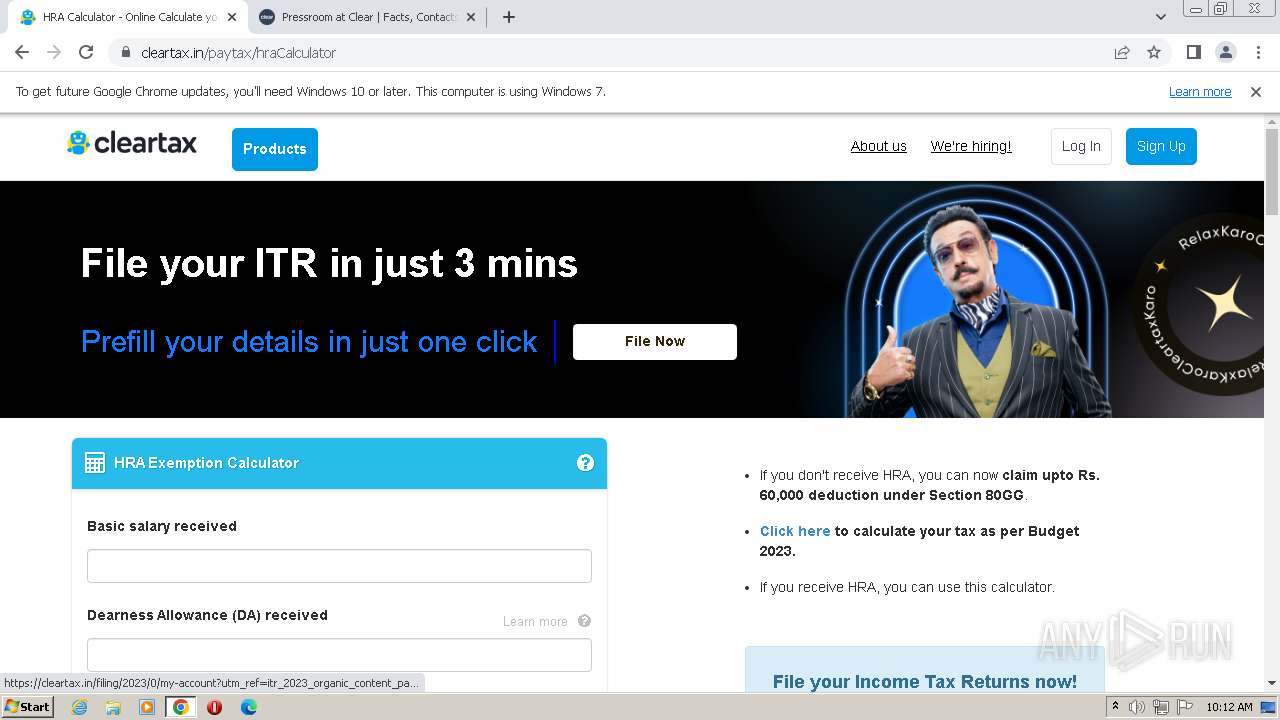Open the Products menu
The height and width of the screenshot is (720, 1280).
(x=275, y=149)
